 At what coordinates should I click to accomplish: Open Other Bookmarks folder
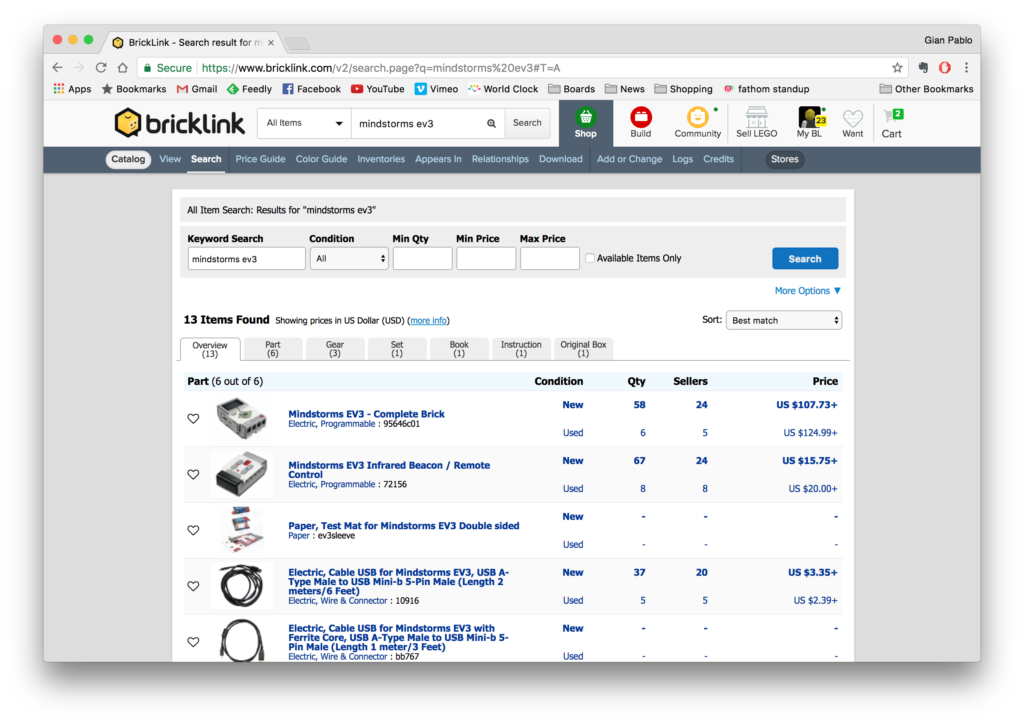pos(926,89)
